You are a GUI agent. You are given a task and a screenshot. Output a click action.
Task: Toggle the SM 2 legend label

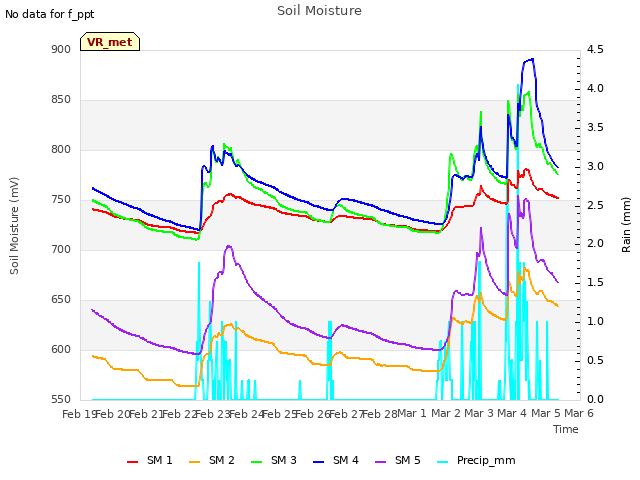pos(222,460)
